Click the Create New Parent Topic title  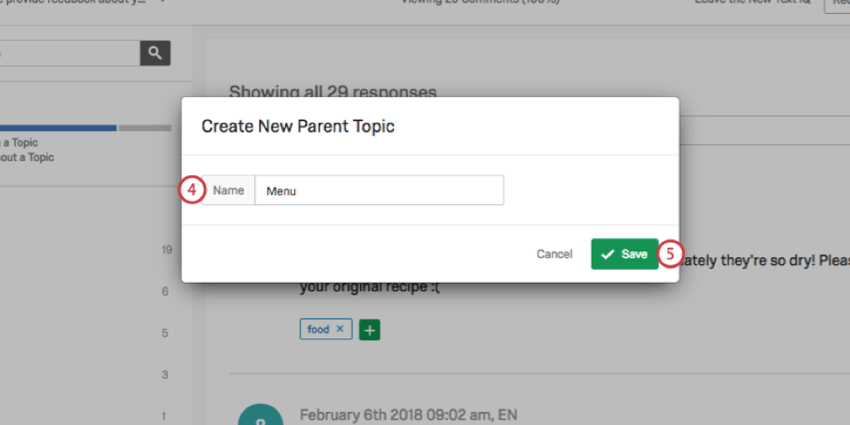(298, 126)
